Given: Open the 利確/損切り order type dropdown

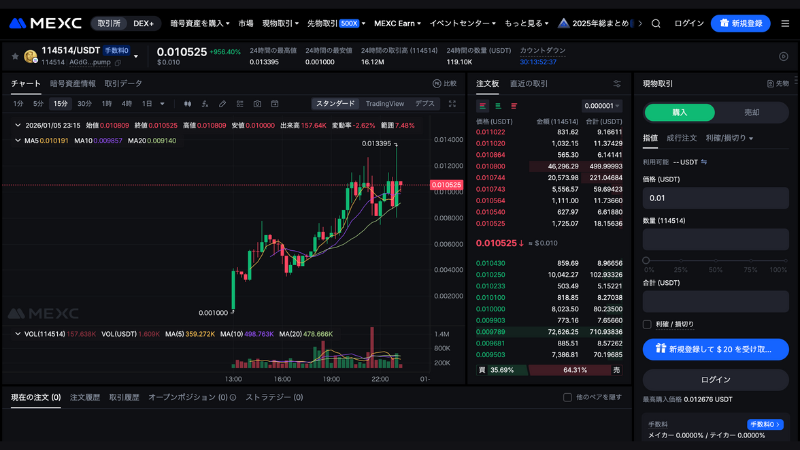Looking at the screenshot, I should coord(730,138).
